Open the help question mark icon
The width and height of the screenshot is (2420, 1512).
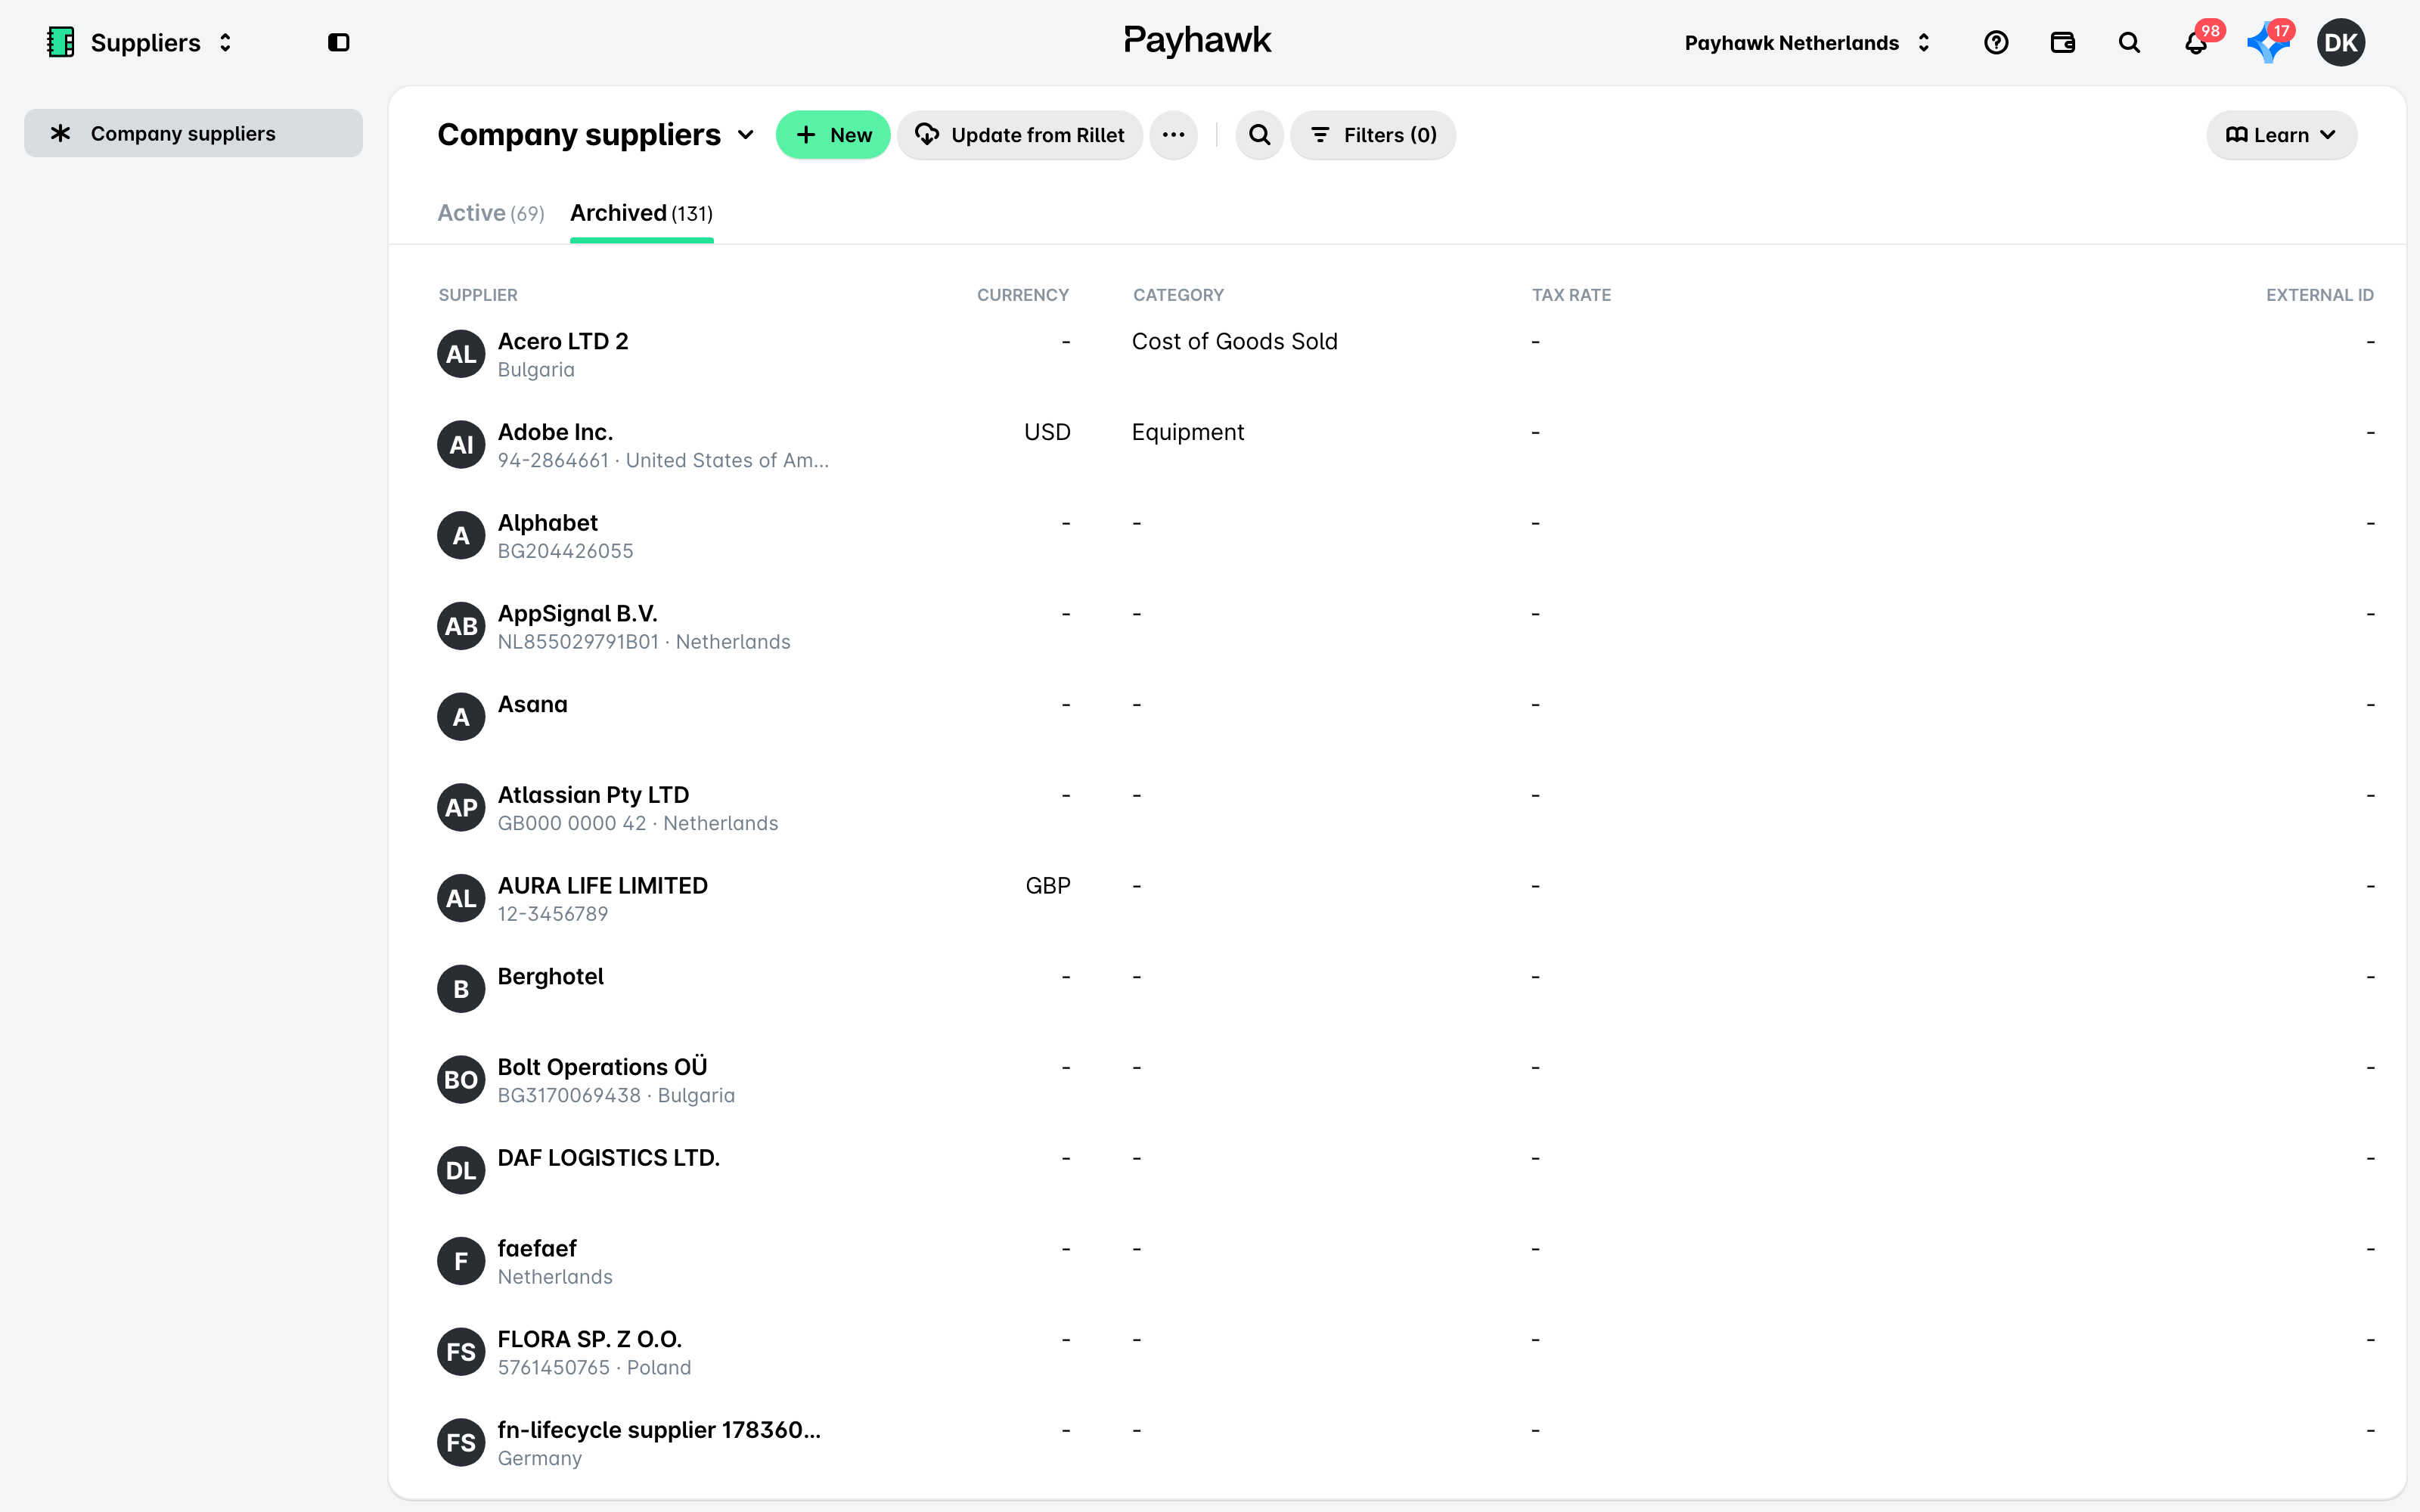click(1996, 42)
